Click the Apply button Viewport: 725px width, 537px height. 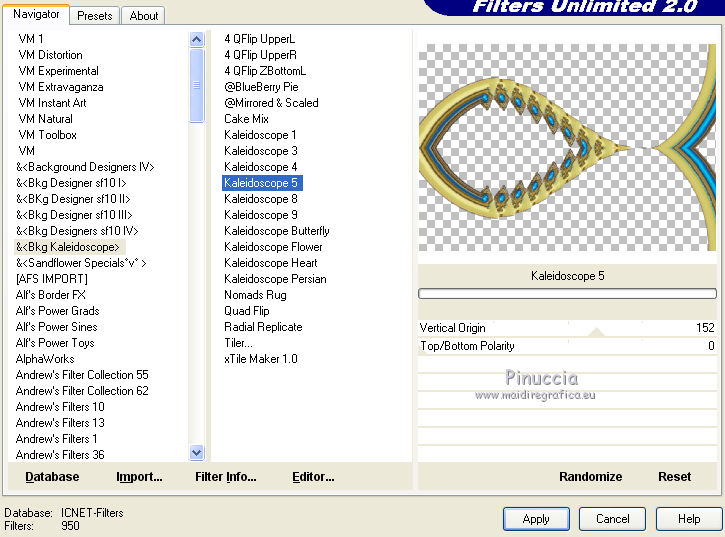pyautogui.click(x=536, y=519)
